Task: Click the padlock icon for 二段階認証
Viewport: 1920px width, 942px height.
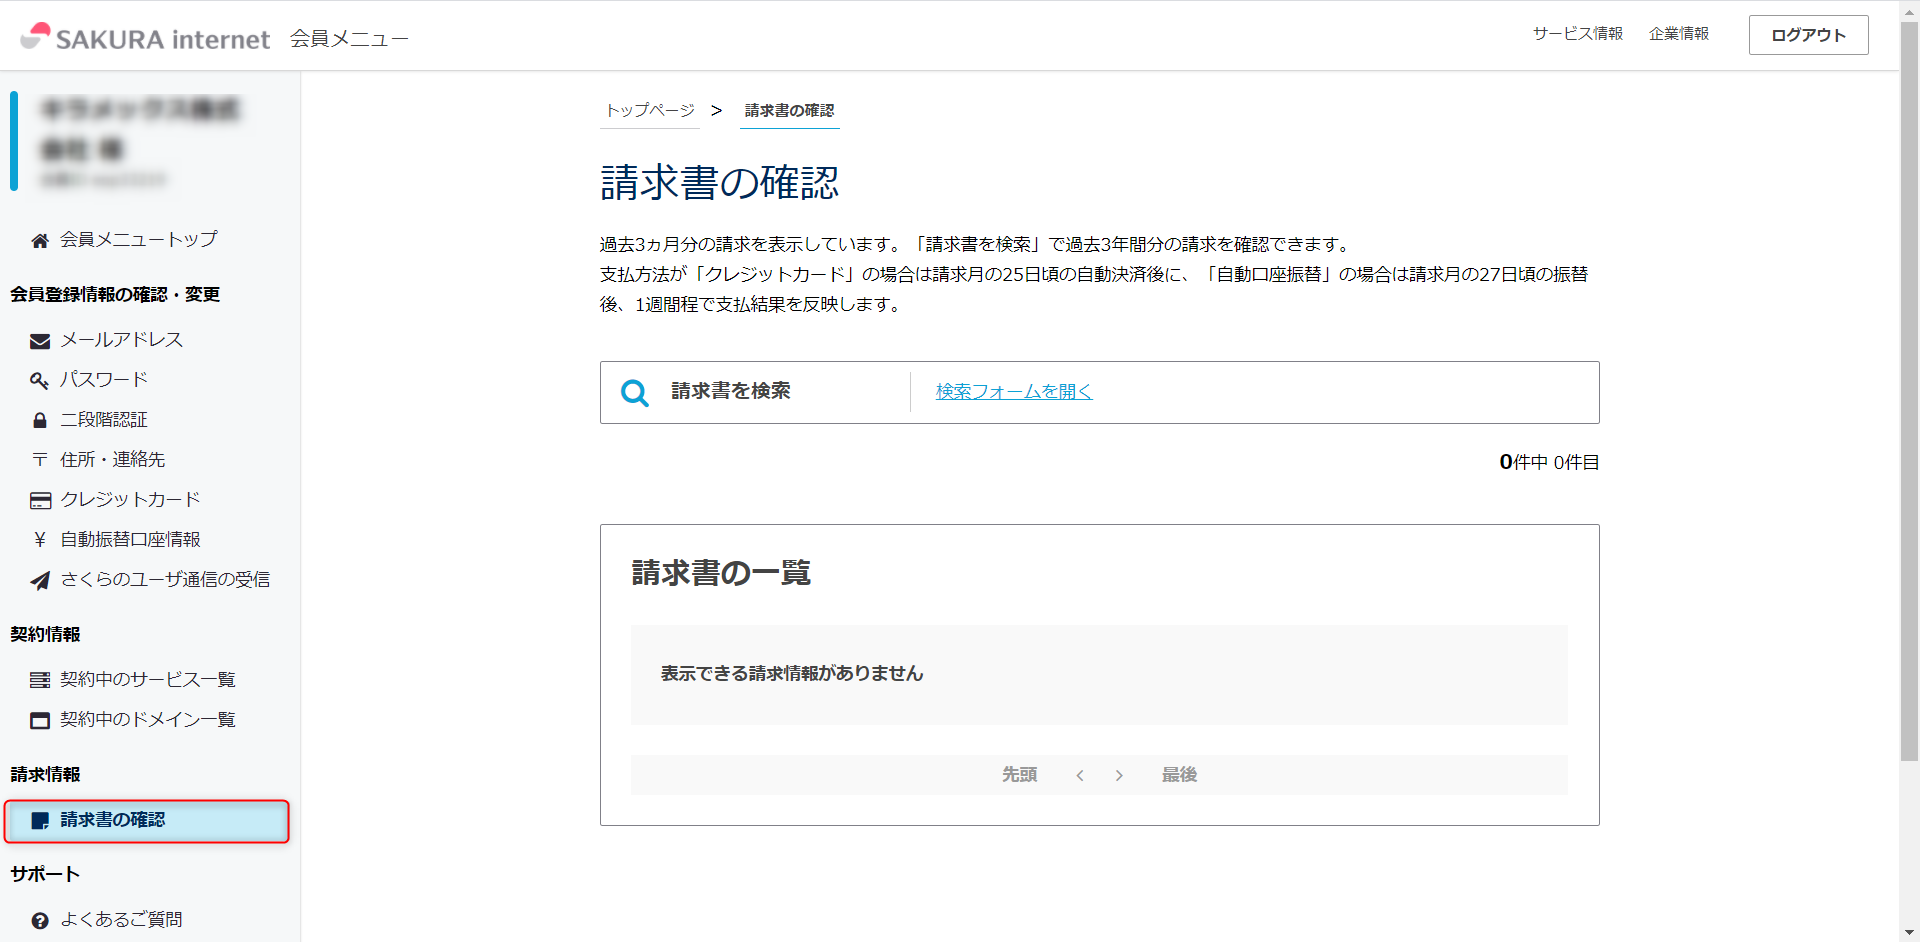Action: tap(40, 421)
